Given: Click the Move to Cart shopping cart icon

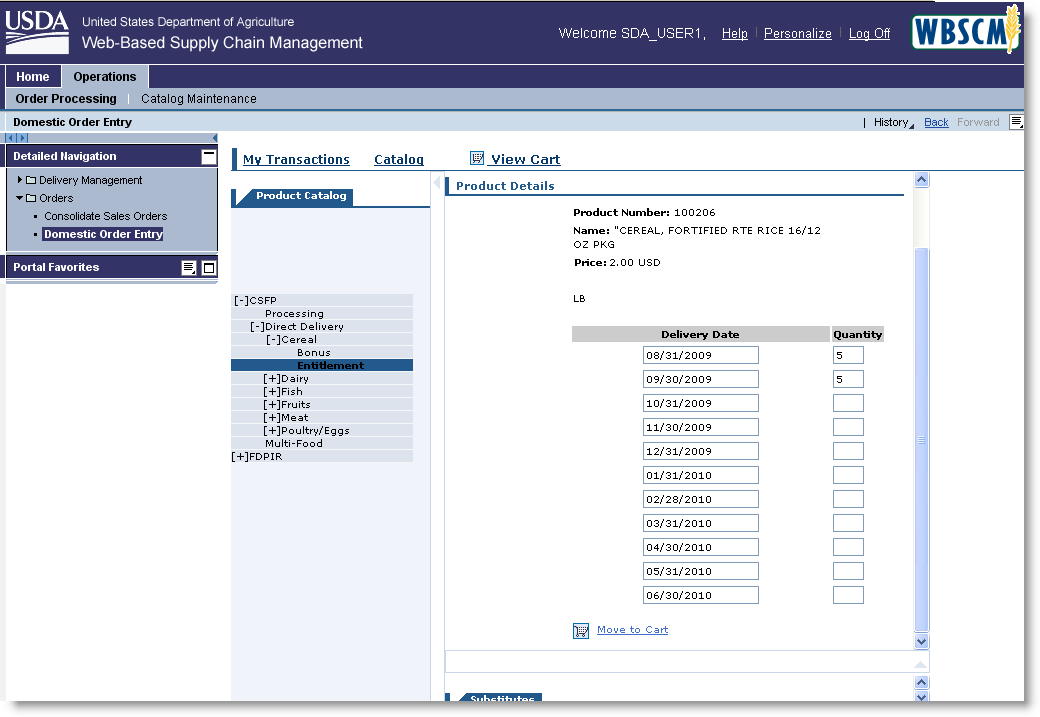Looking at the screenshot, I should coord(581,630).
